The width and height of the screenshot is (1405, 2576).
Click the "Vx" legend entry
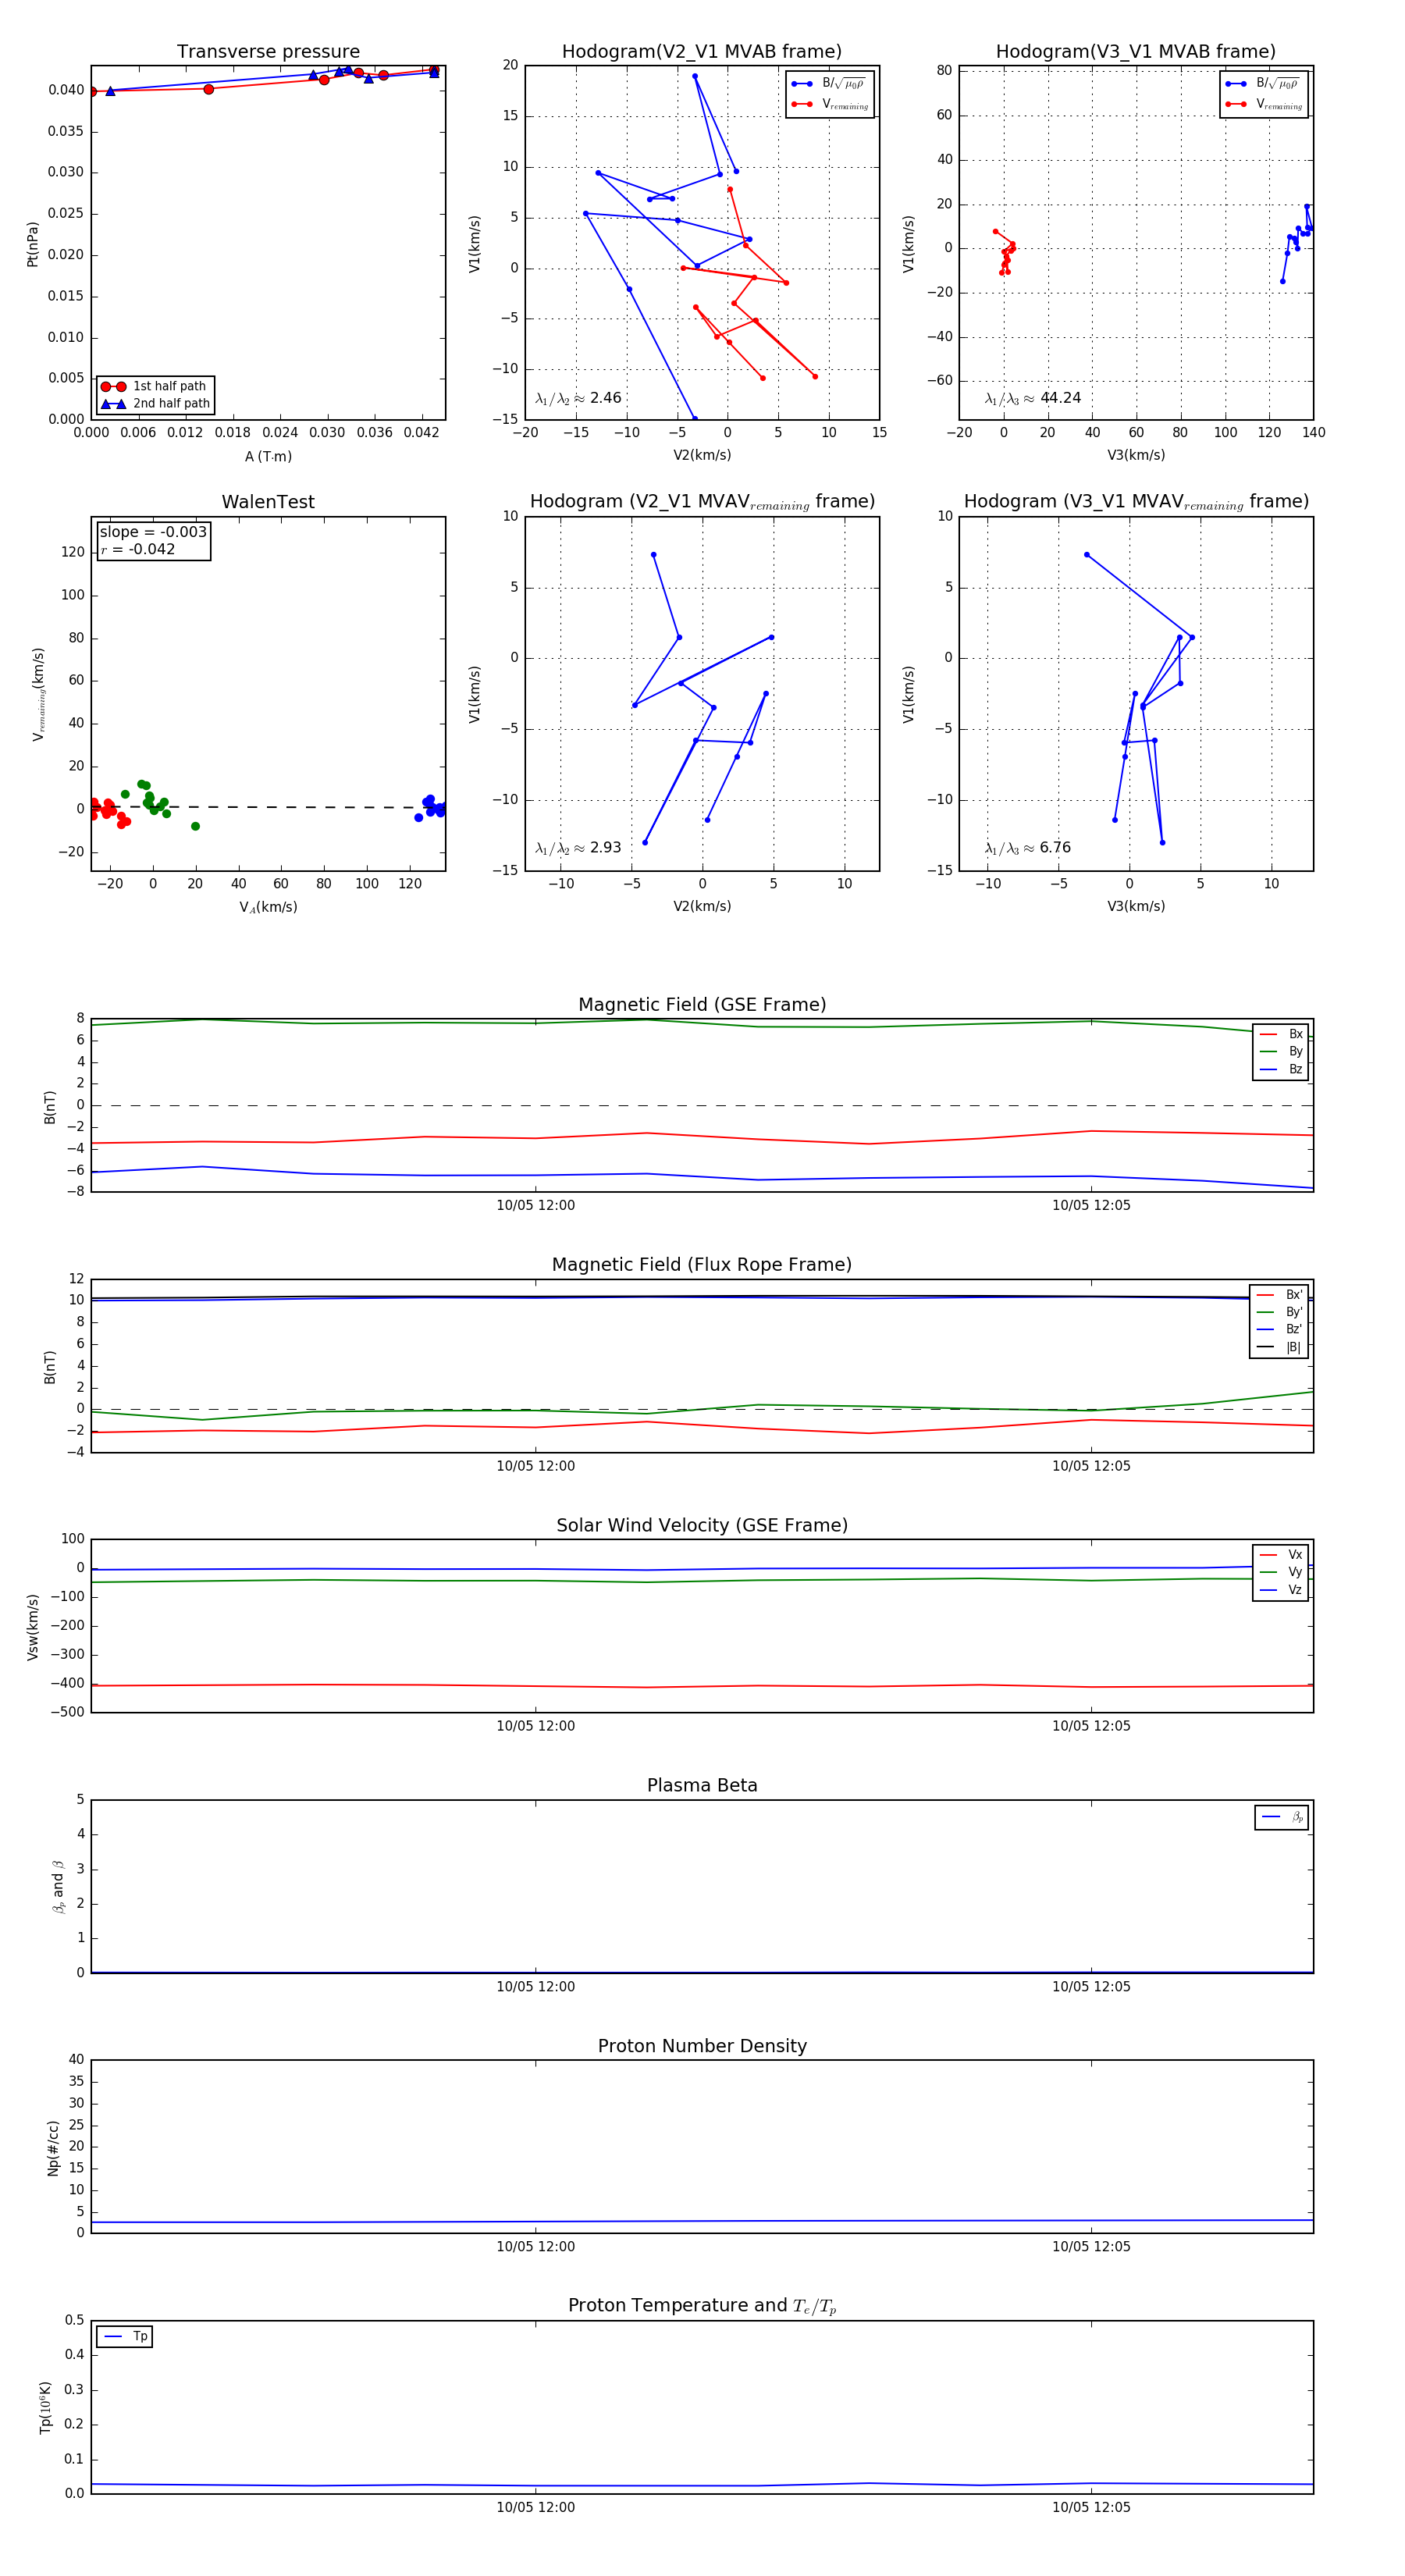1281,1555
